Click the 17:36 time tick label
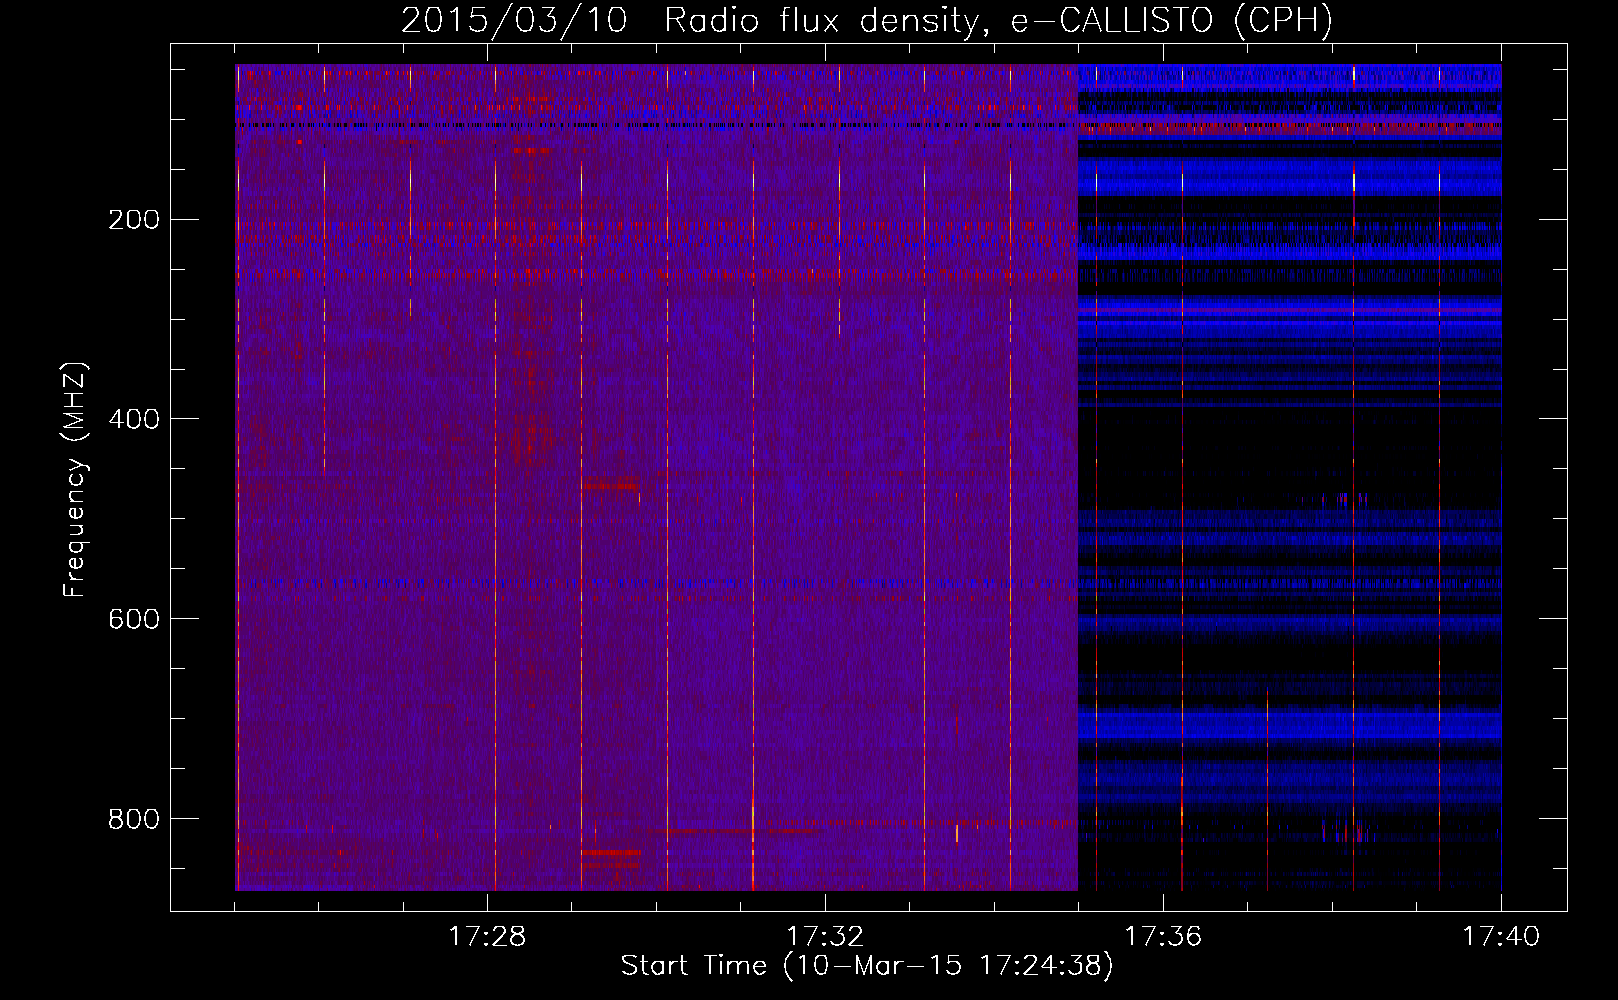1618x1000 pixels. click(1163, 937)
